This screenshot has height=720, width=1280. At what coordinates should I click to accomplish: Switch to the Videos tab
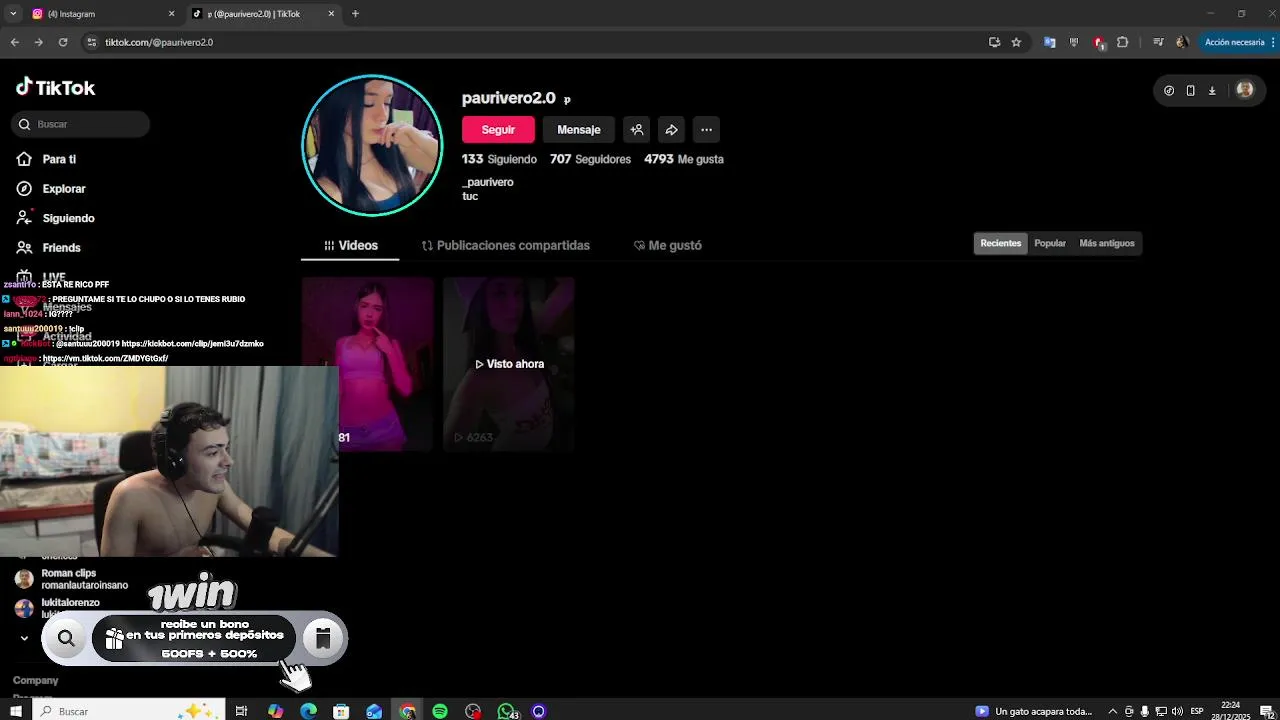point(350,245)
